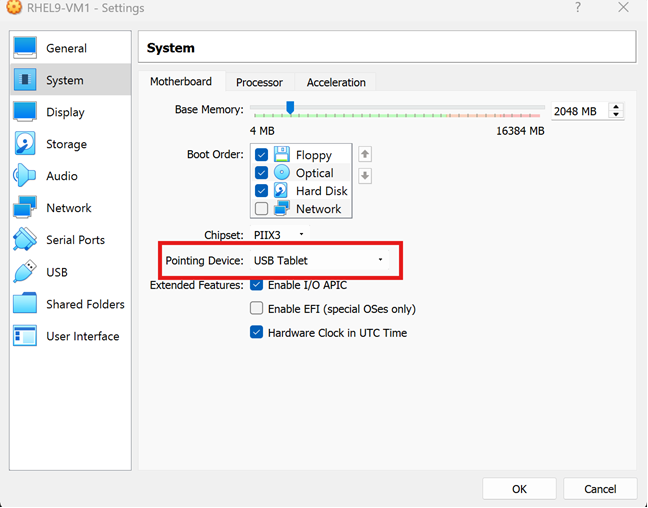Click OK to save settings
This screenshot has height=508, width=648.
coord(519,489)
